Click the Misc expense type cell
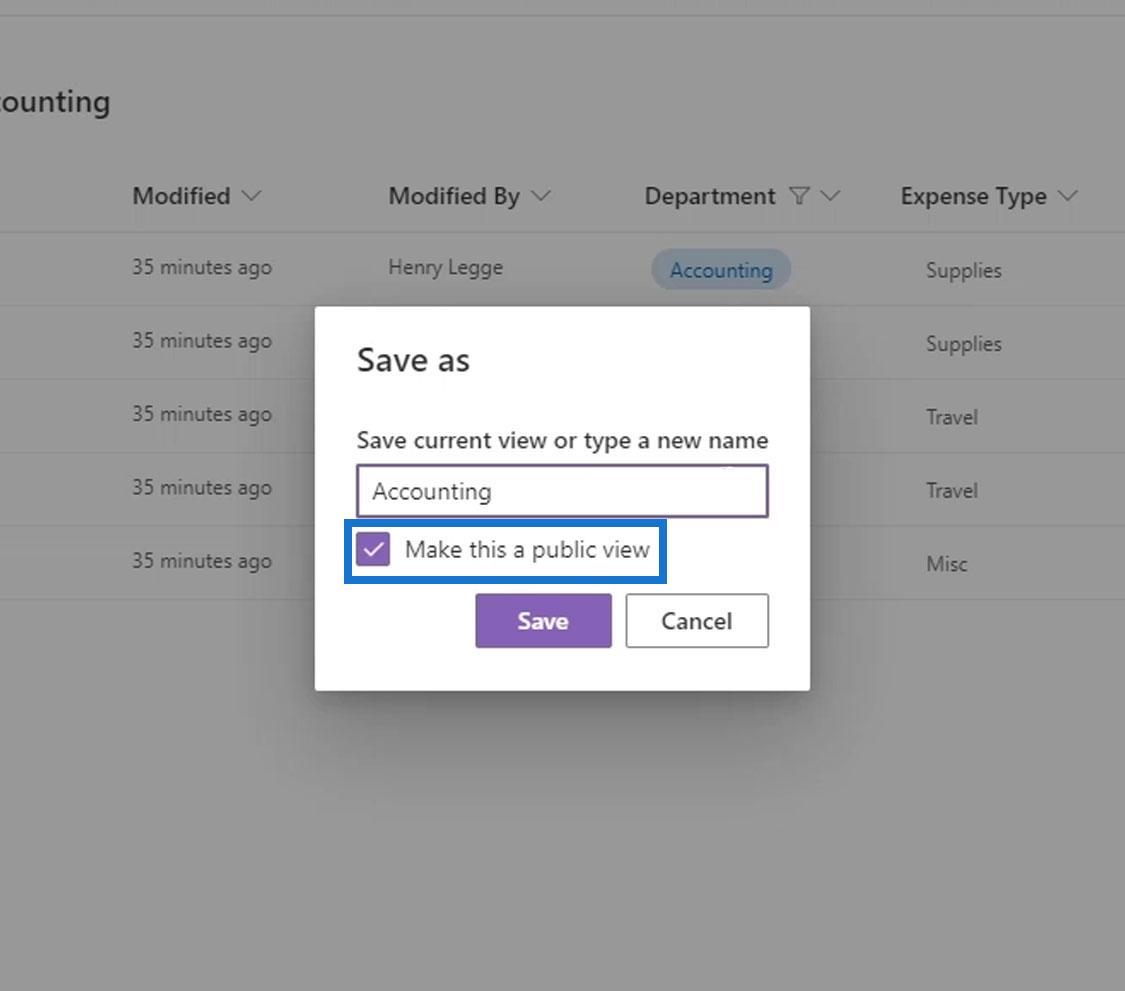 [x=946, y=564]
